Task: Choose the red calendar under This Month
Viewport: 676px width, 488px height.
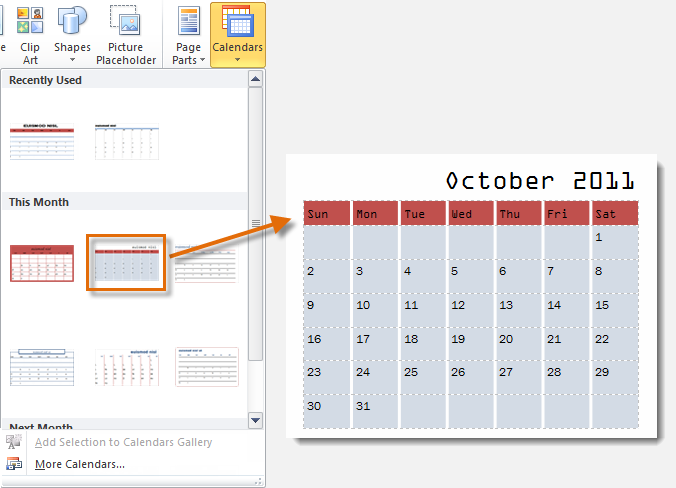Action: (x=42, y=263)
